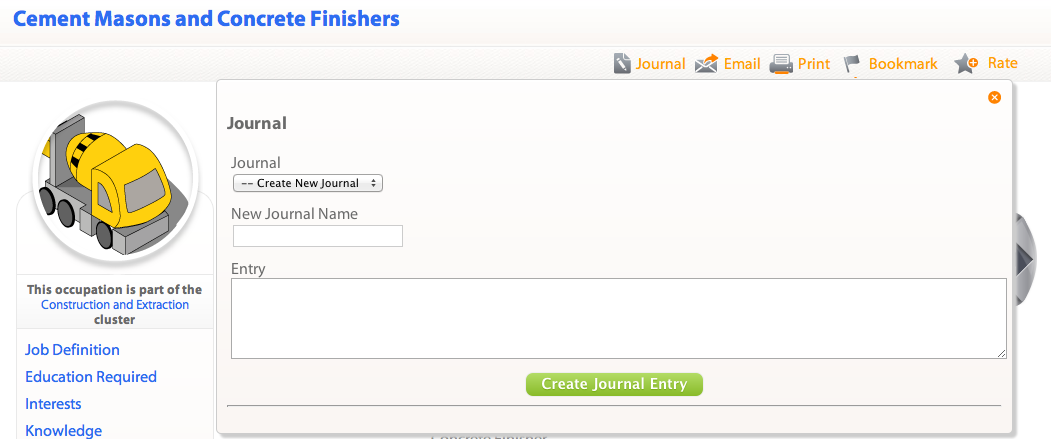Screen dimensions: 1051x439
Task: Focus the New Journal Name field
Action: (x=318, y=236)
